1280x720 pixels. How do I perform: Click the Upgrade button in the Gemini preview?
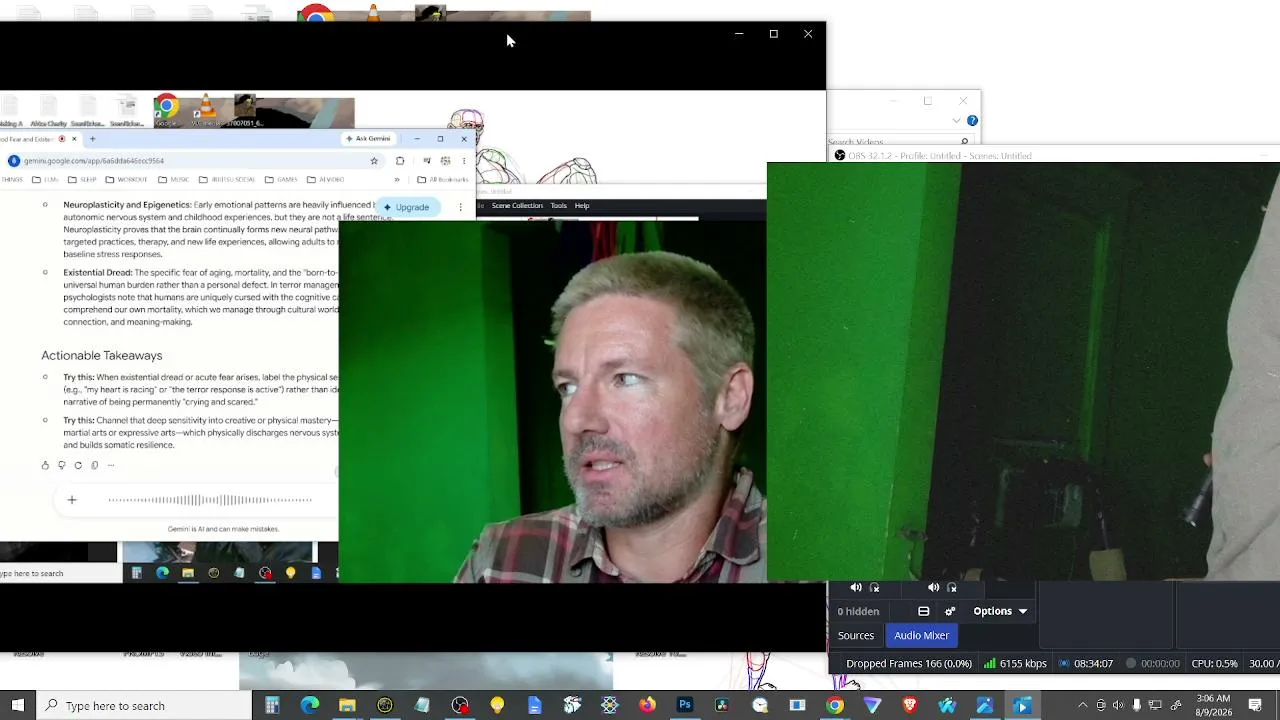(406, 207)
